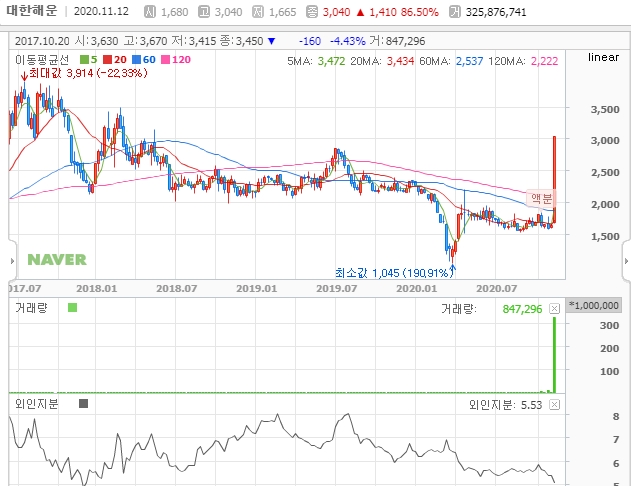Click the 최대값 3,914 maximum label

[88, 73]
